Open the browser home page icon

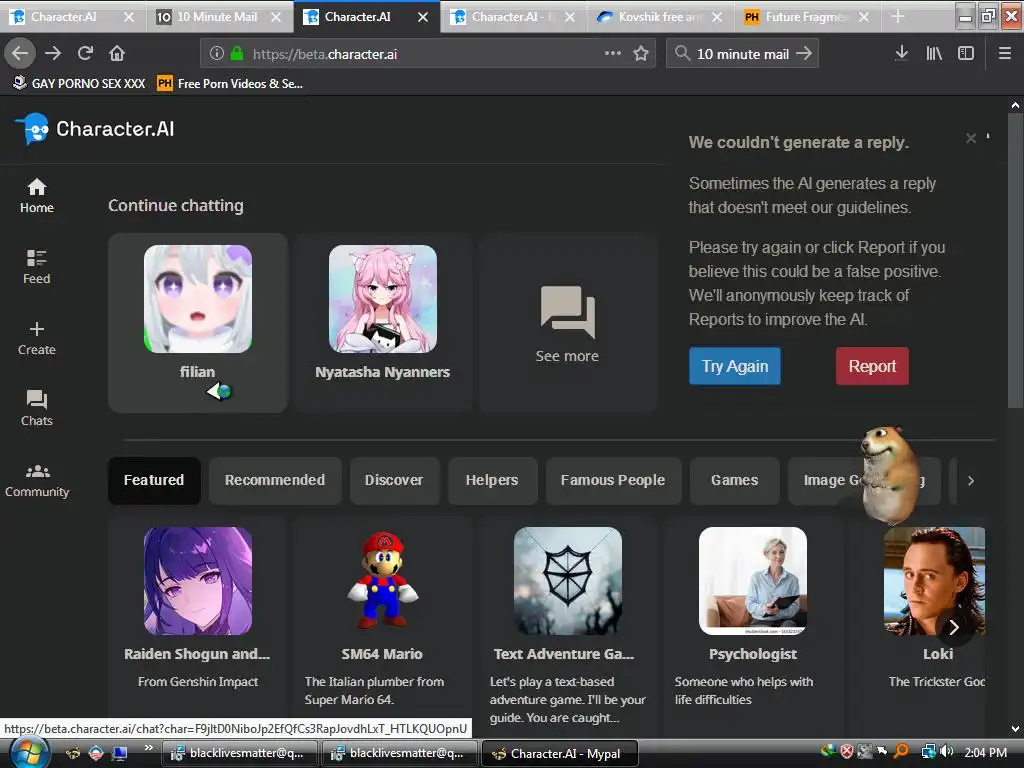tap(117, 53)
